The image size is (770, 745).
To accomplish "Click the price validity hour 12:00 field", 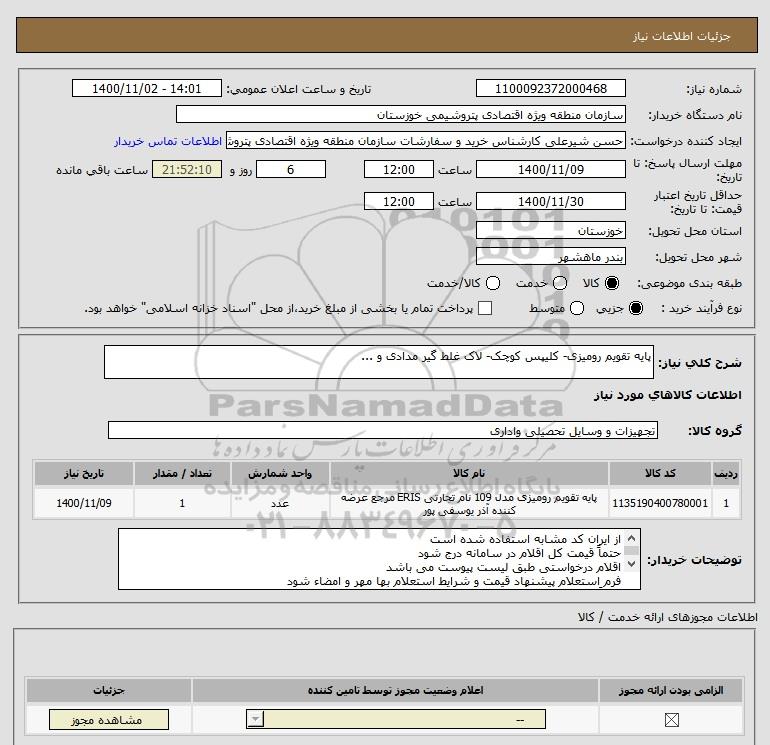I will [399, 201].
